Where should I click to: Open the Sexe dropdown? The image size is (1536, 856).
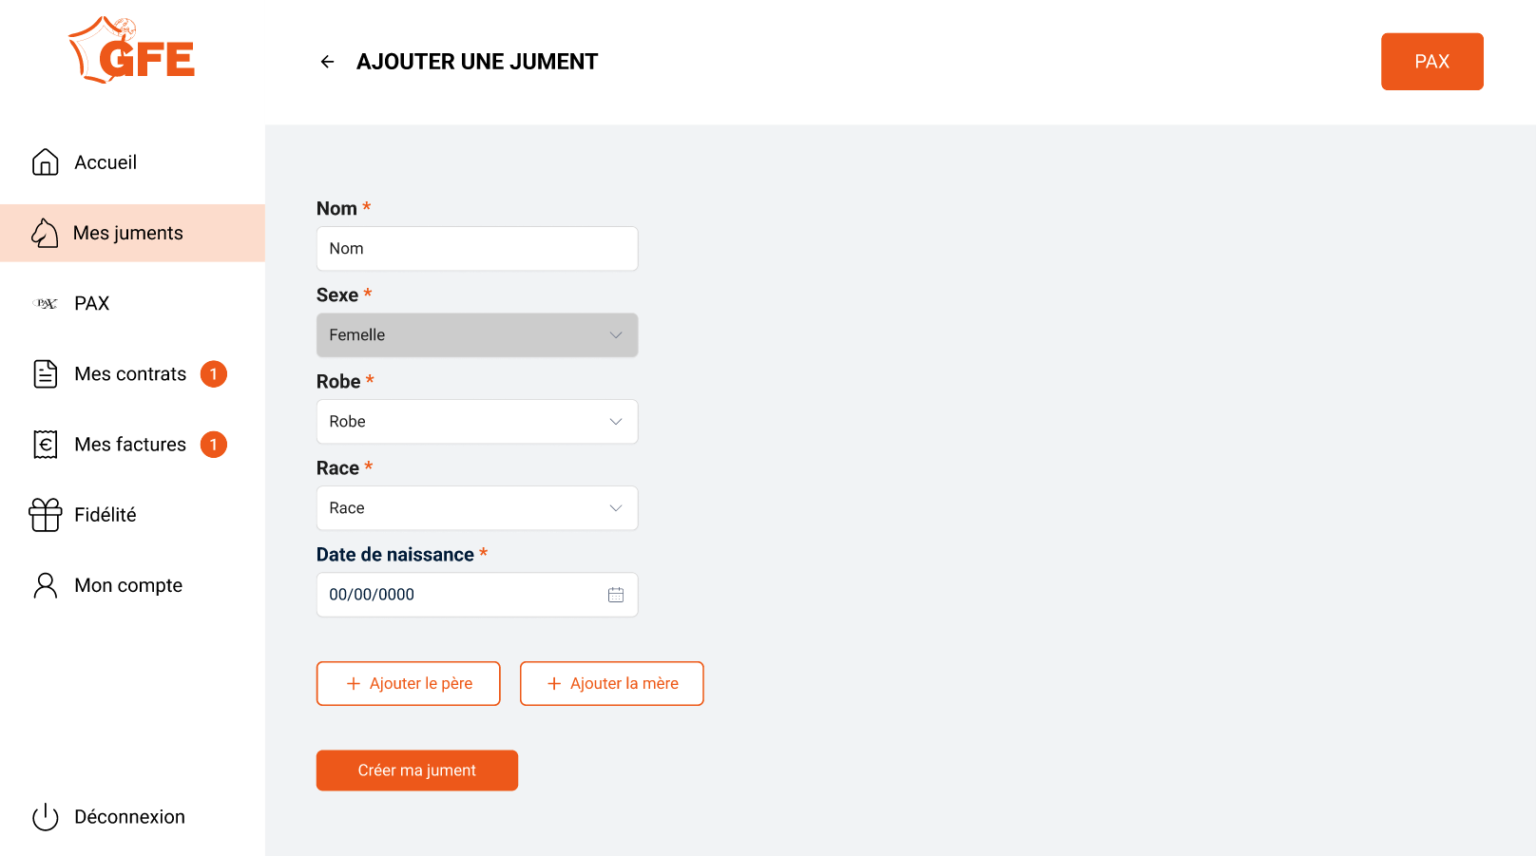[477, 335]
